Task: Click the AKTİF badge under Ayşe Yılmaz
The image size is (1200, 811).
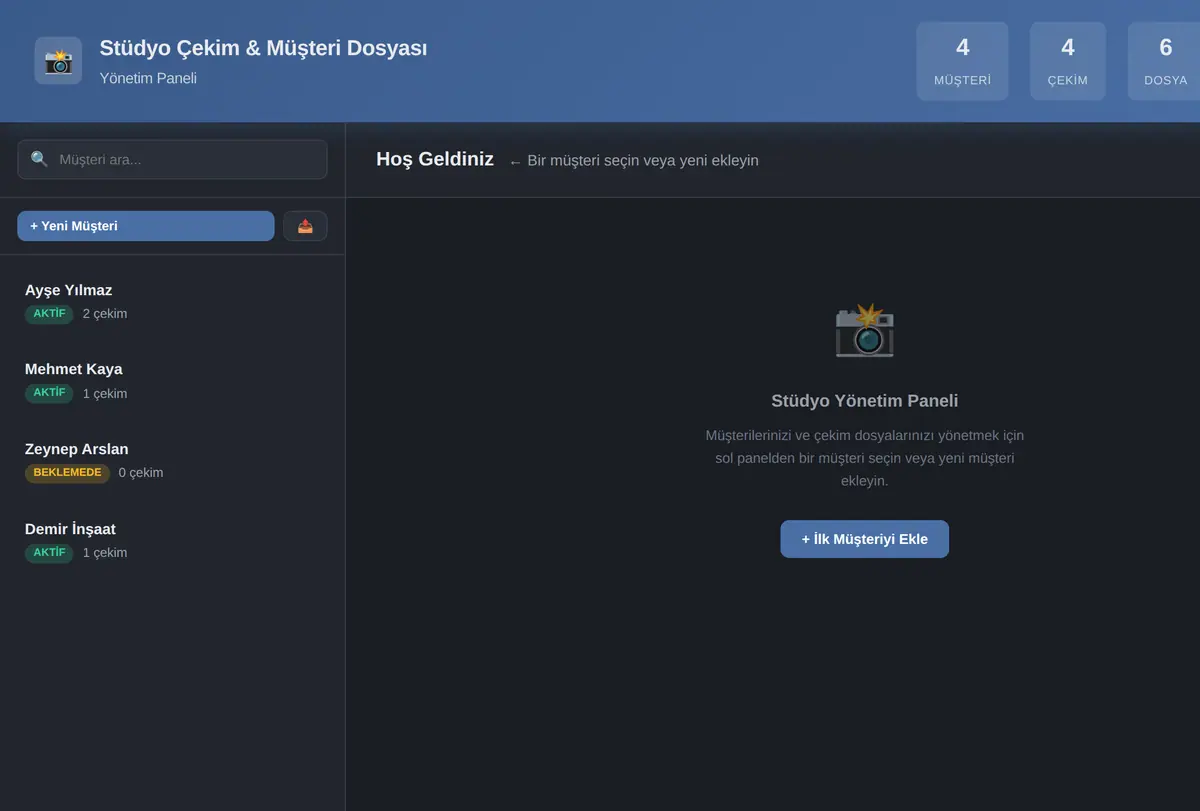Action: click(49, 314)
